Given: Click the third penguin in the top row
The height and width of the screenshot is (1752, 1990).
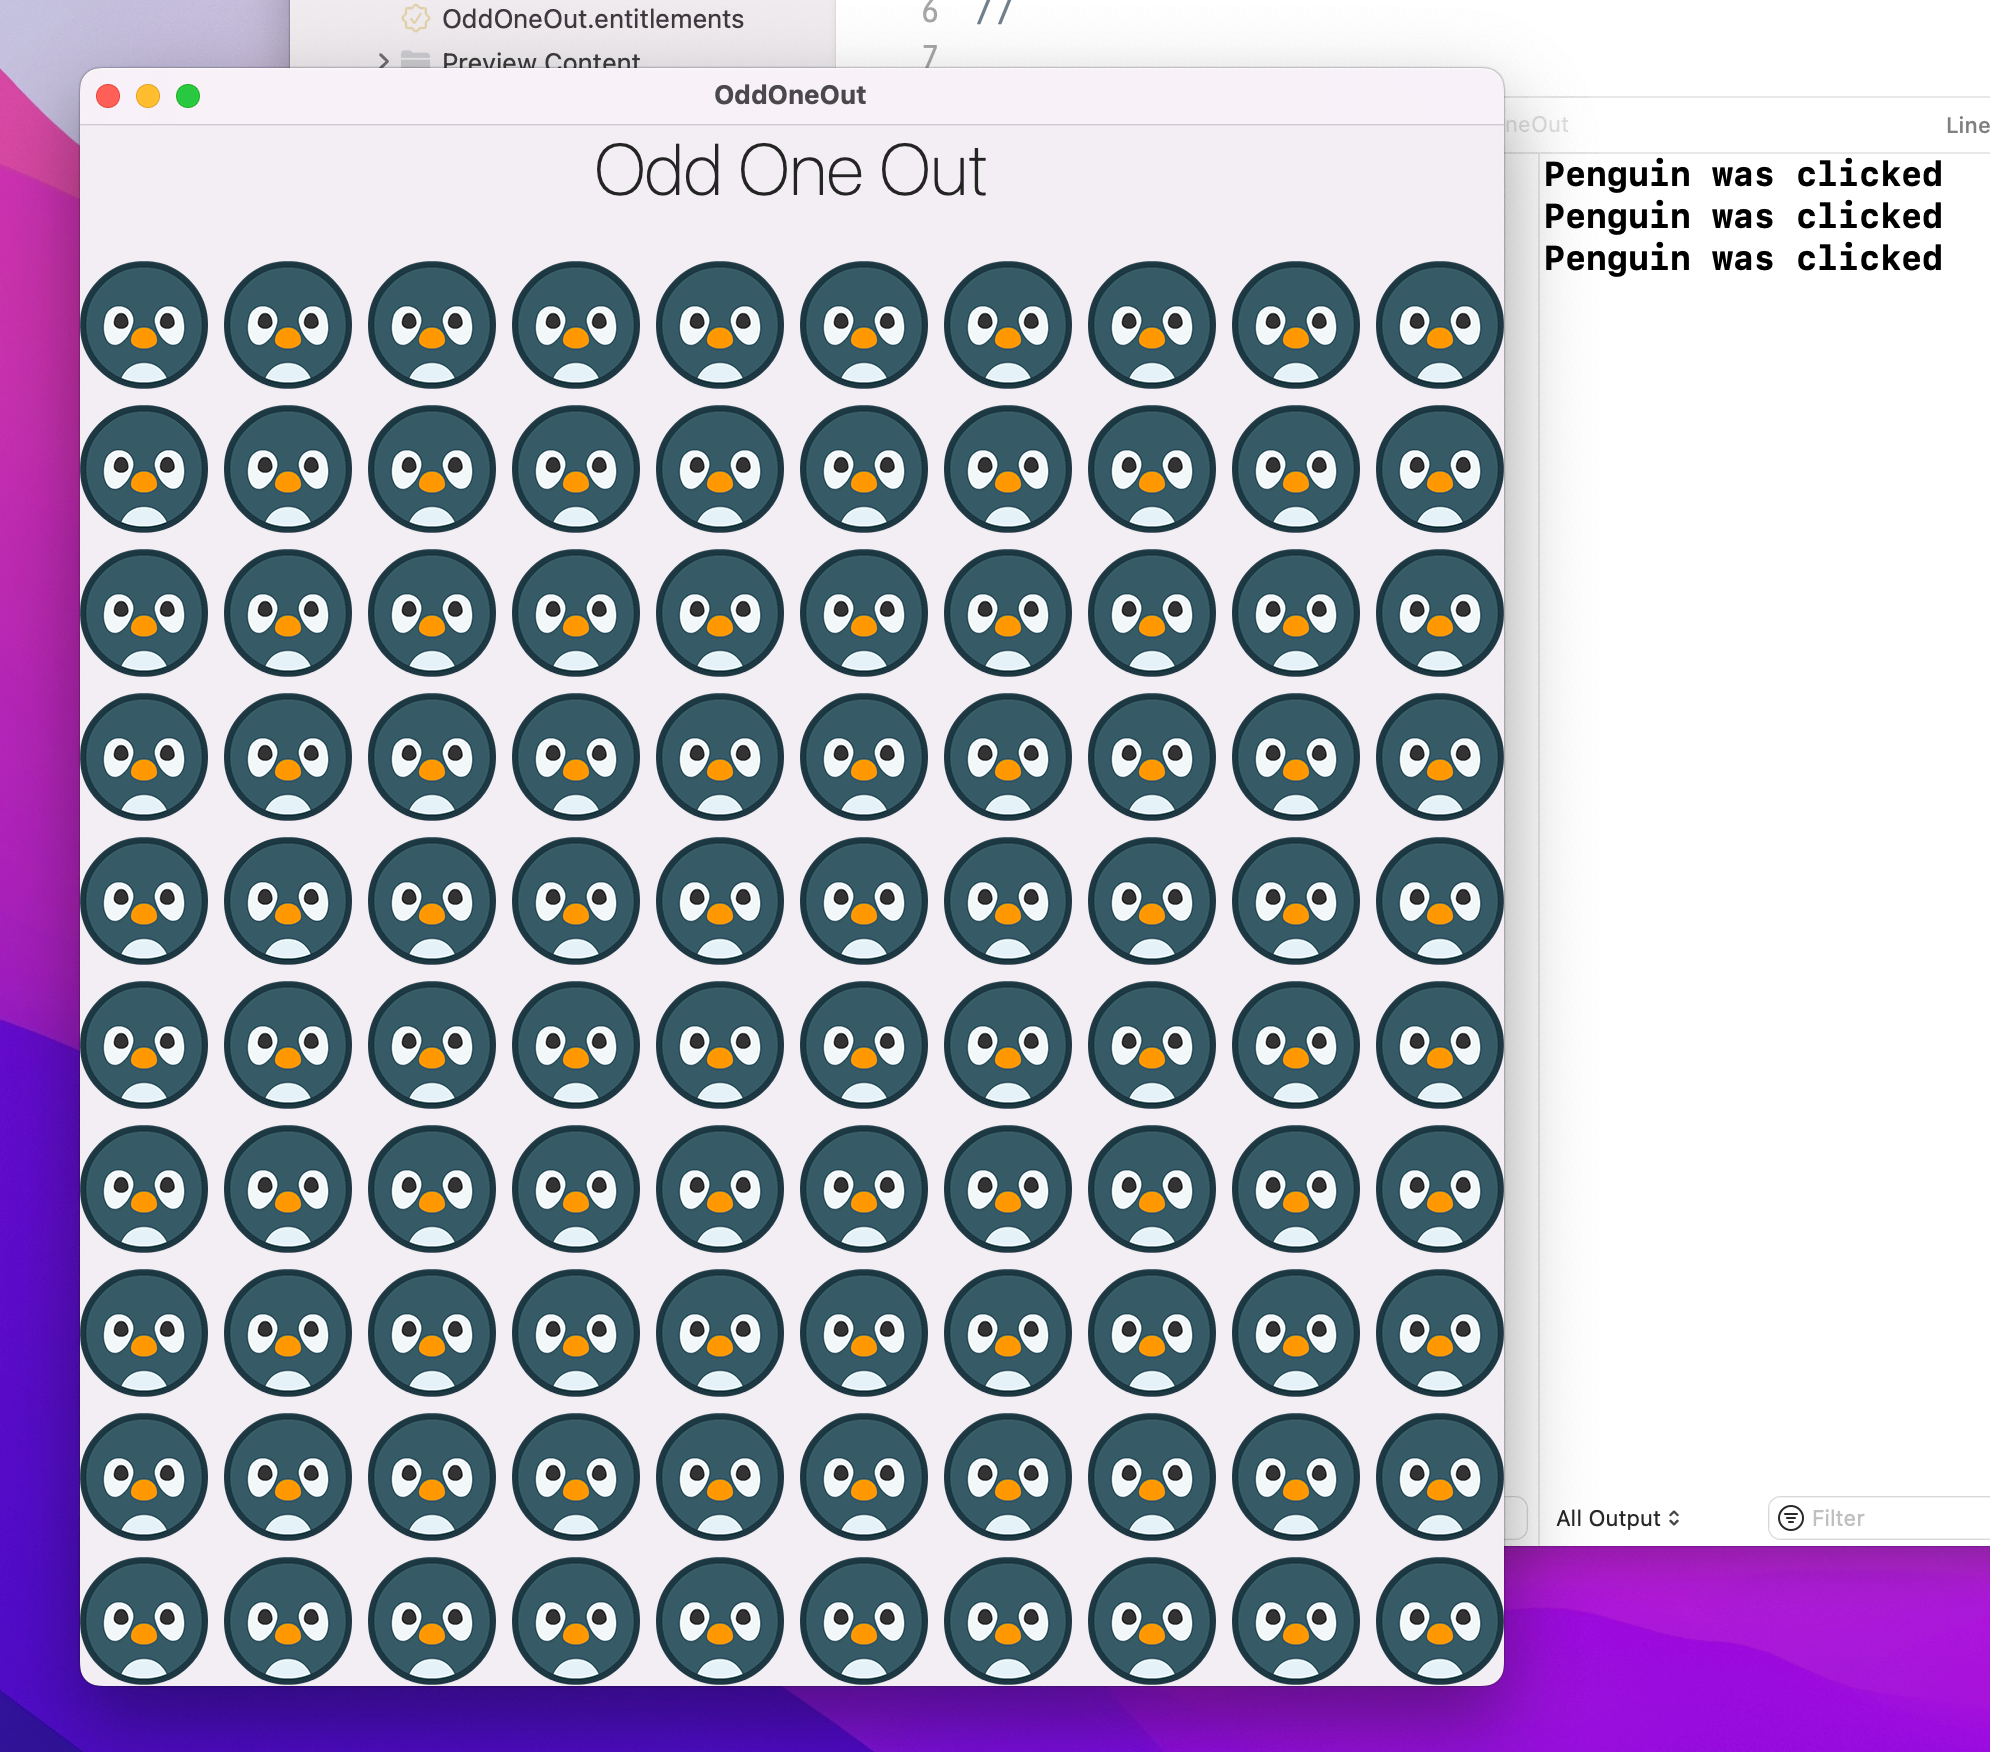Looking at the screenshot, I should pyautogui.click(x=432, y=325).
